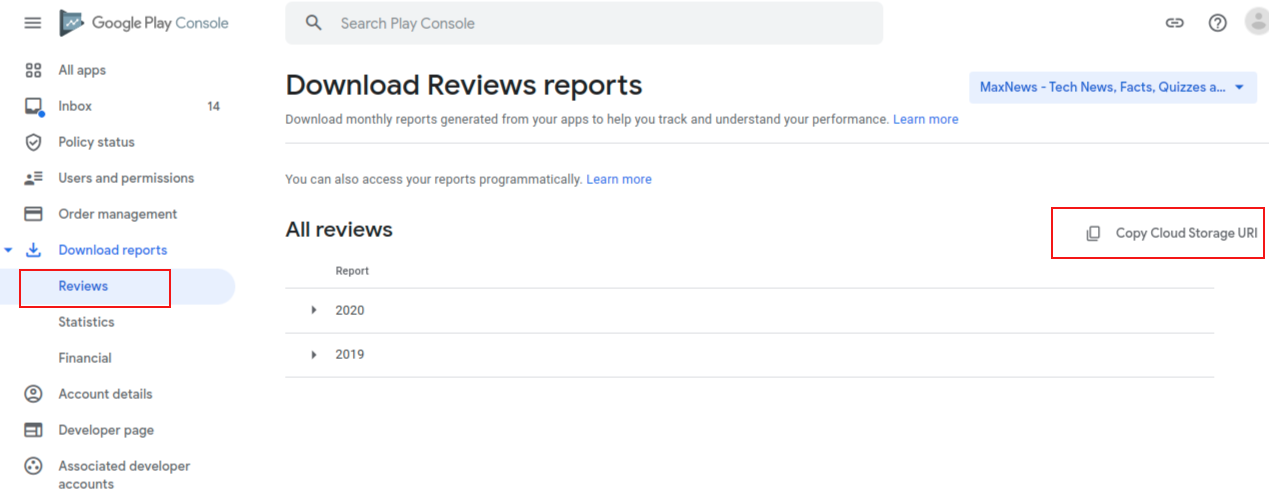Image resolution: width=1269 pixels, height=504 pixels.
Task: Open the help question mark icon
Action: pos(1217,23)
